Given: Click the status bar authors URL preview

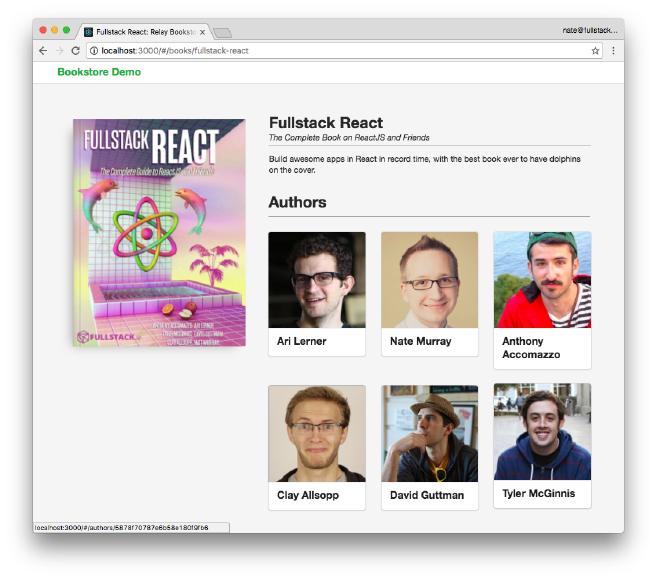Looking at the screenshot, I should [121, 528].
